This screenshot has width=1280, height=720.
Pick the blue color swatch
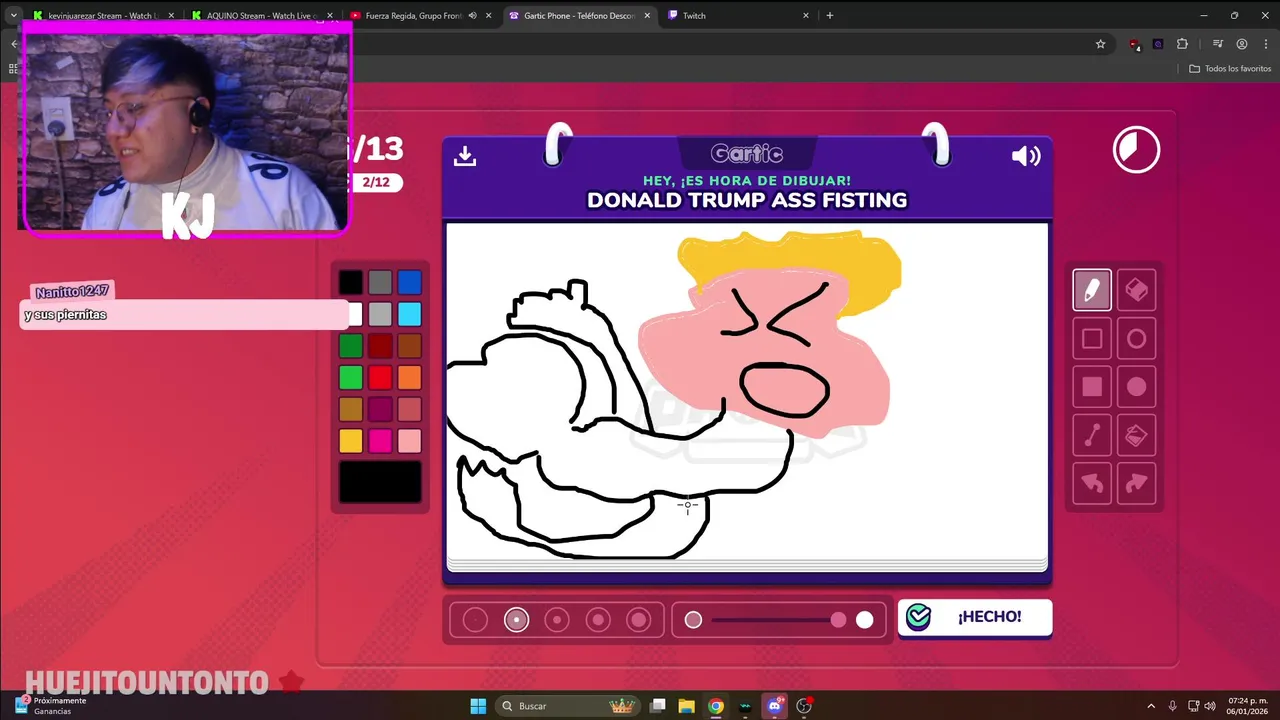pyautogui.click(x=409, y=282)
